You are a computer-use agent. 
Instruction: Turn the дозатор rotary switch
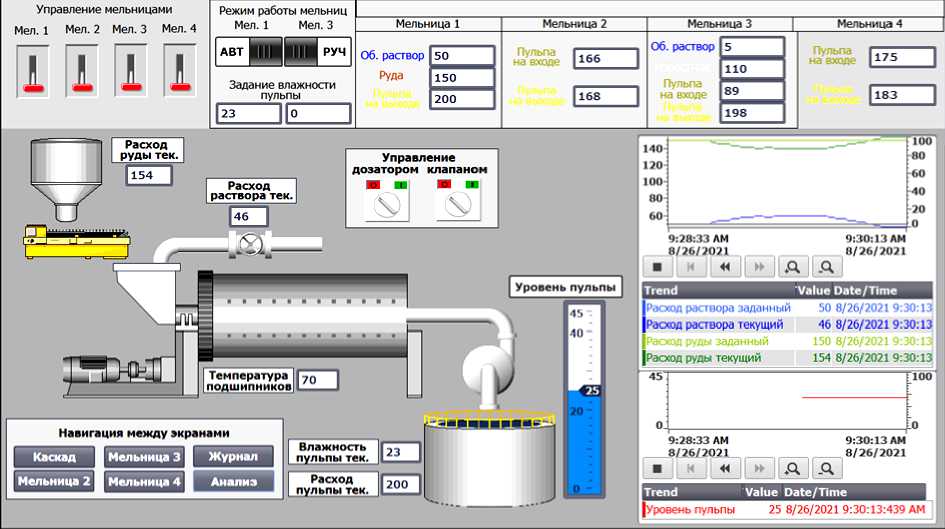(x=379, y=204)
